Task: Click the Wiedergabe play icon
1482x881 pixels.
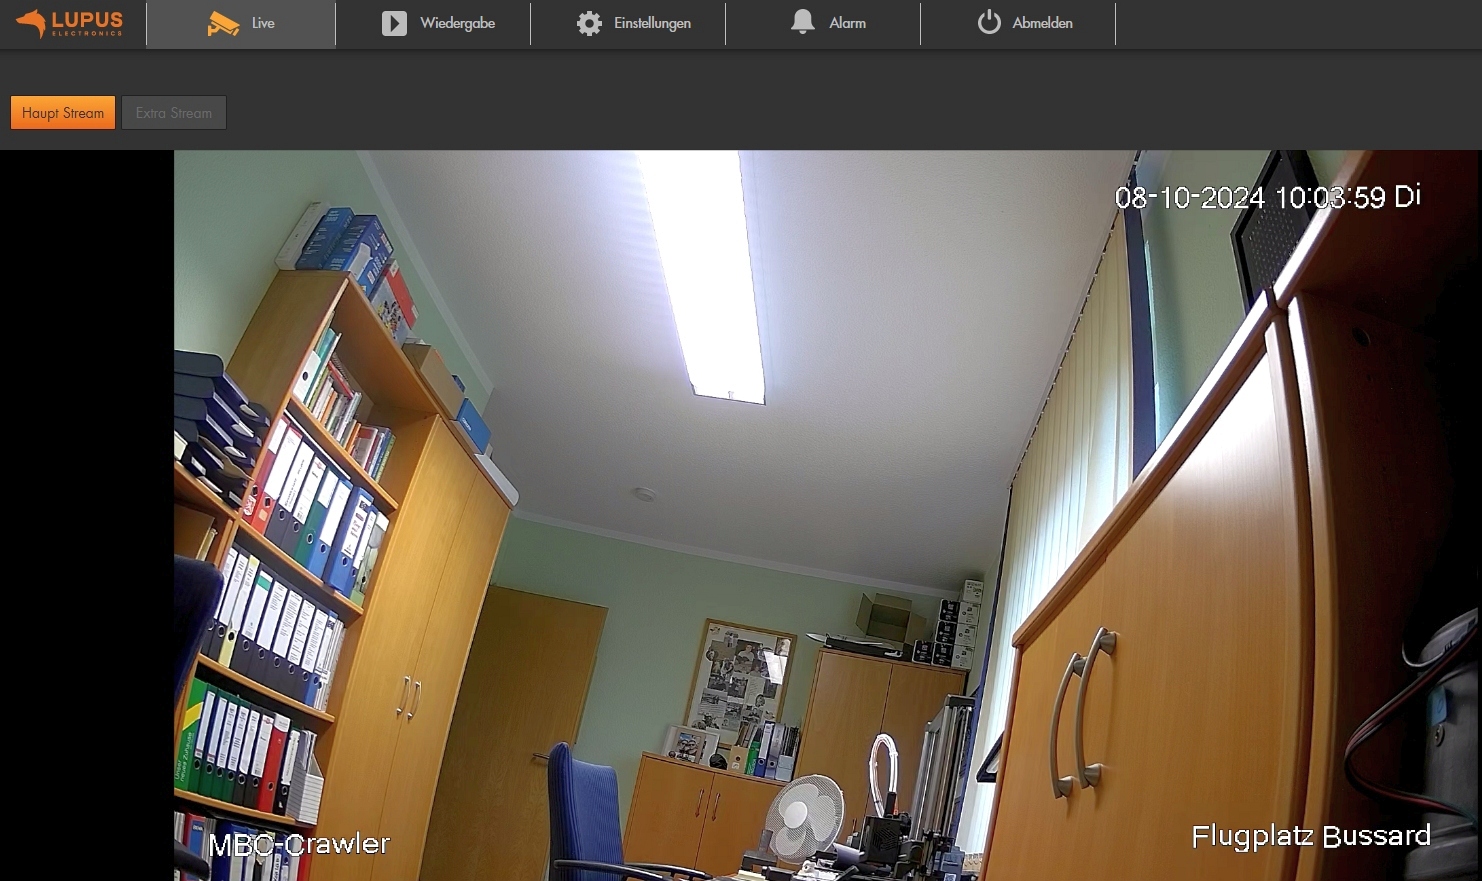Action: [x=394, y=23]
